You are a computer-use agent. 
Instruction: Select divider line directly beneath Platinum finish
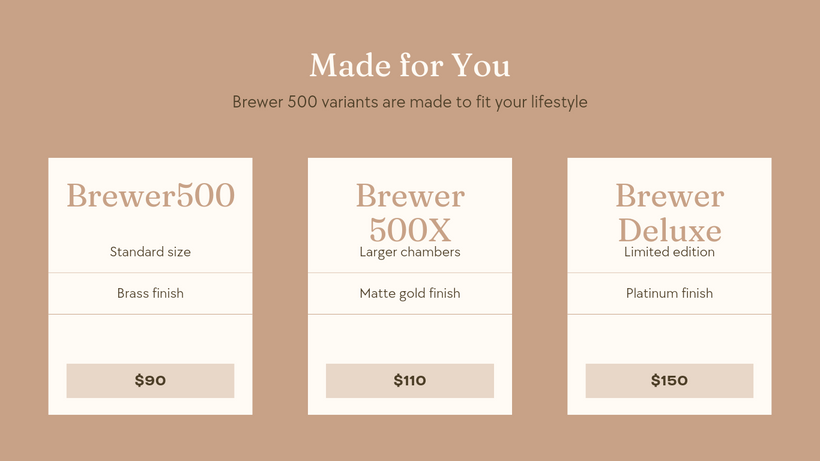click(x=669, y=314)
